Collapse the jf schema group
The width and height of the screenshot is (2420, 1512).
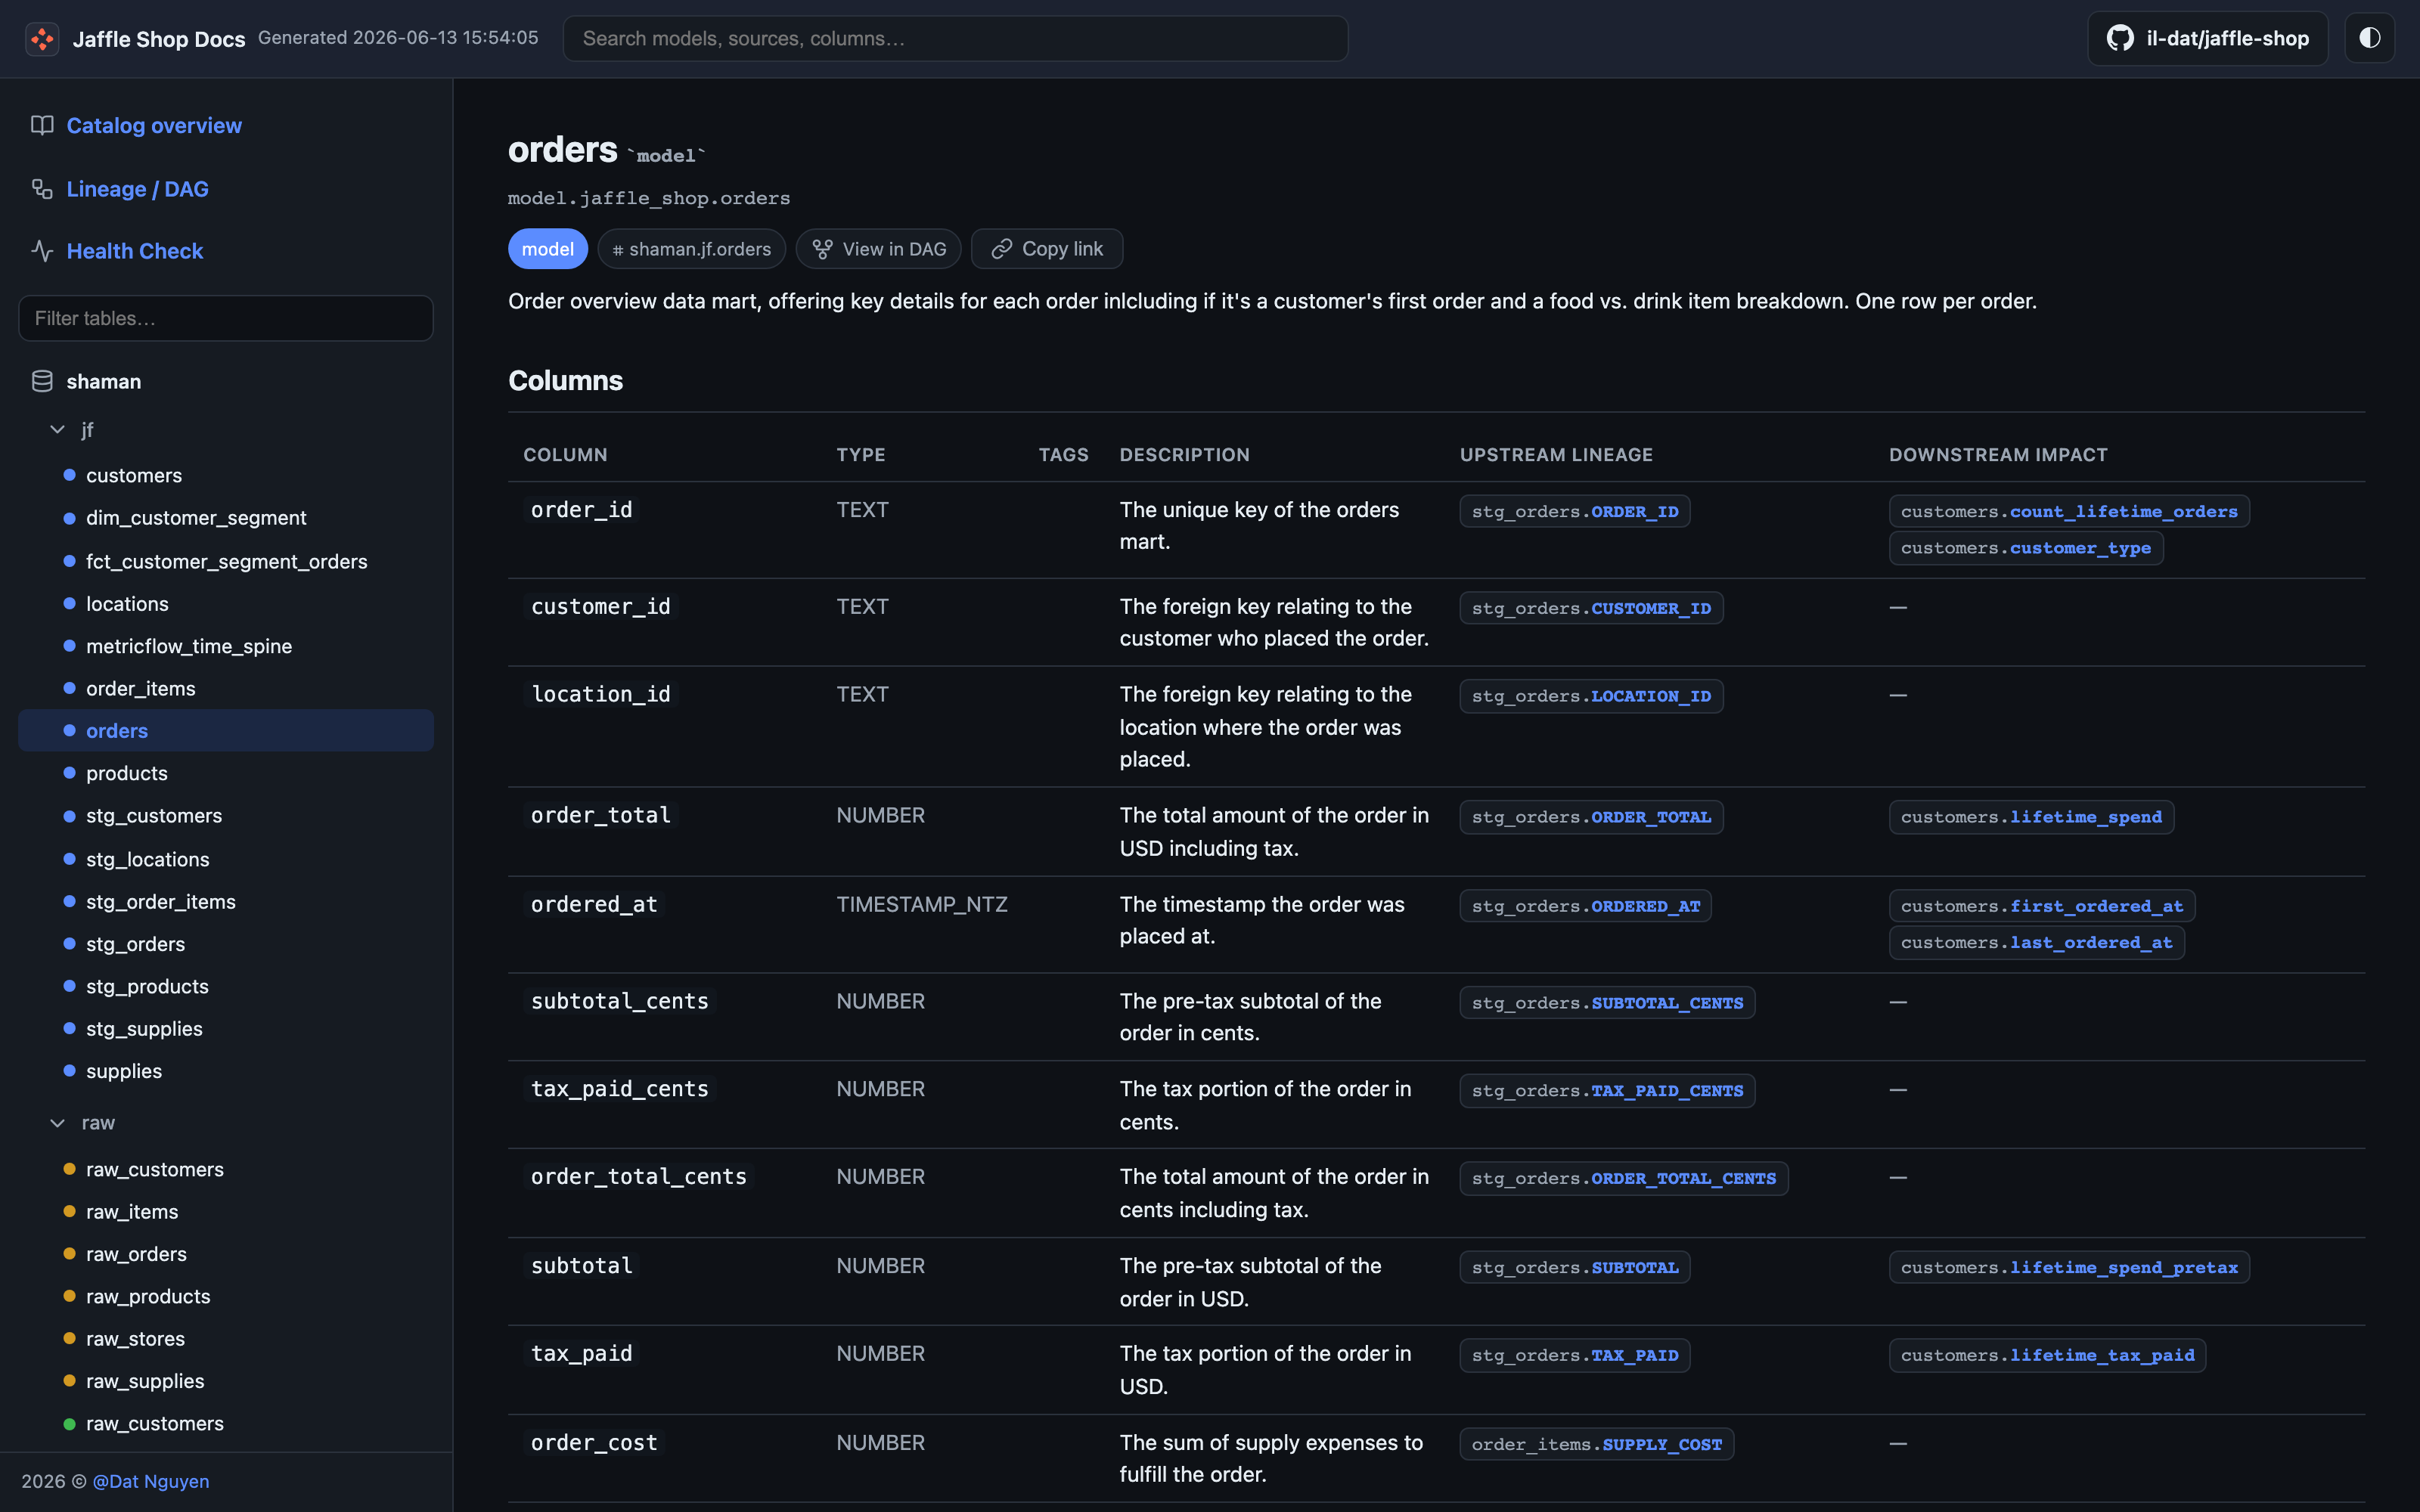click(x=58, y=429)
